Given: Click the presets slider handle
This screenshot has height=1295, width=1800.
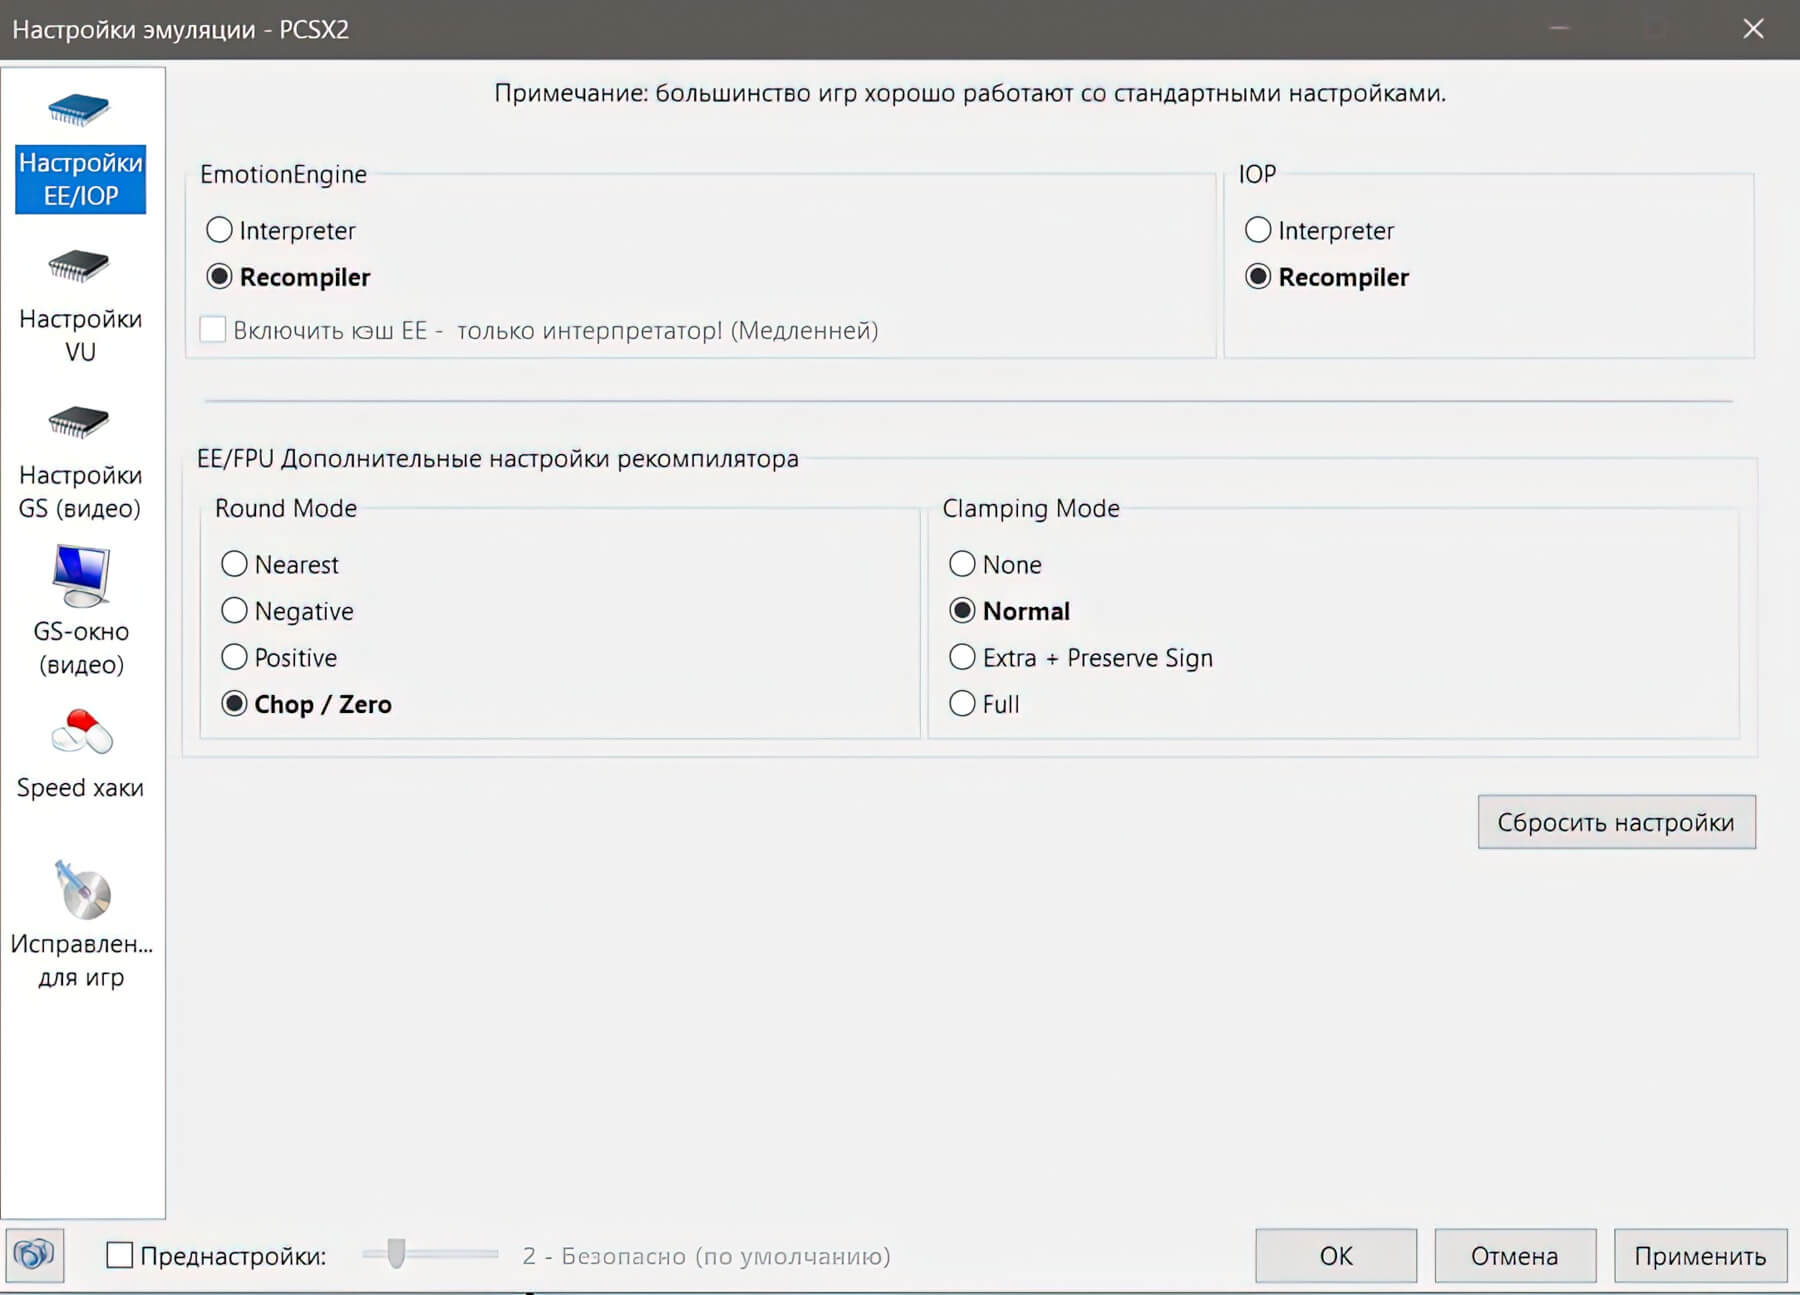Looking at the screenshot, I should pos(396,1253).
